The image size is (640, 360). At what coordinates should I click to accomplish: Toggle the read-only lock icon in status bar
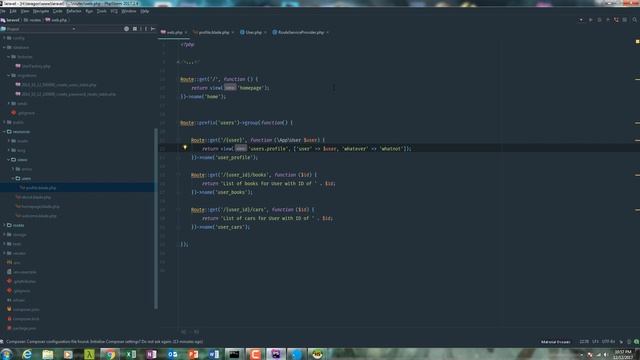621,342
